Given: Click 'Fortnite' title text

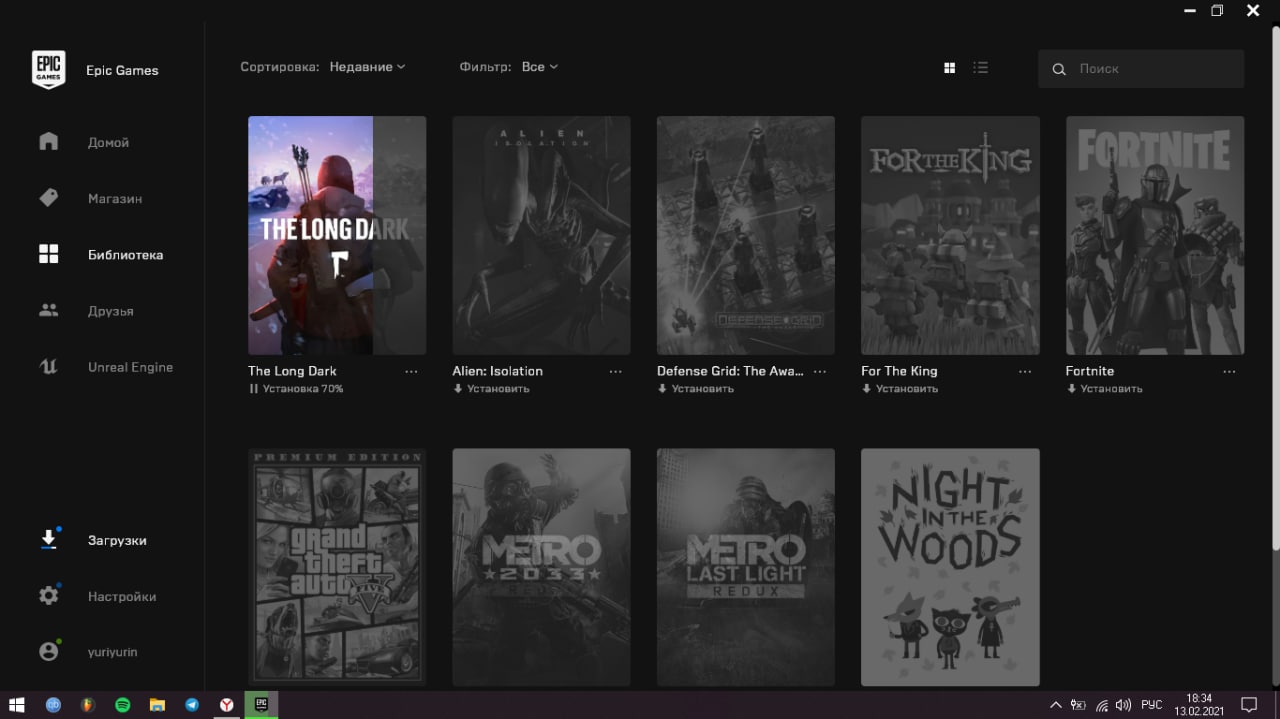Looking at the screenshot, I should (x=1090, y=371).
